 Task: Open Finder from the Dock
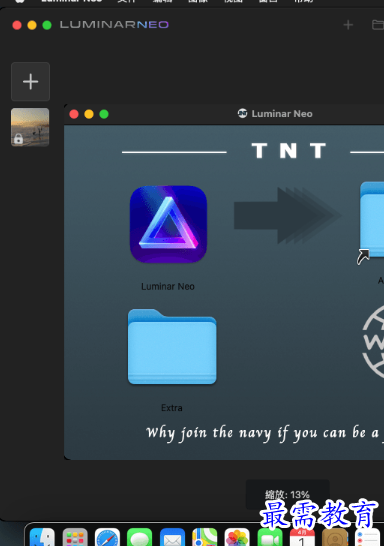tap(42, 537)
